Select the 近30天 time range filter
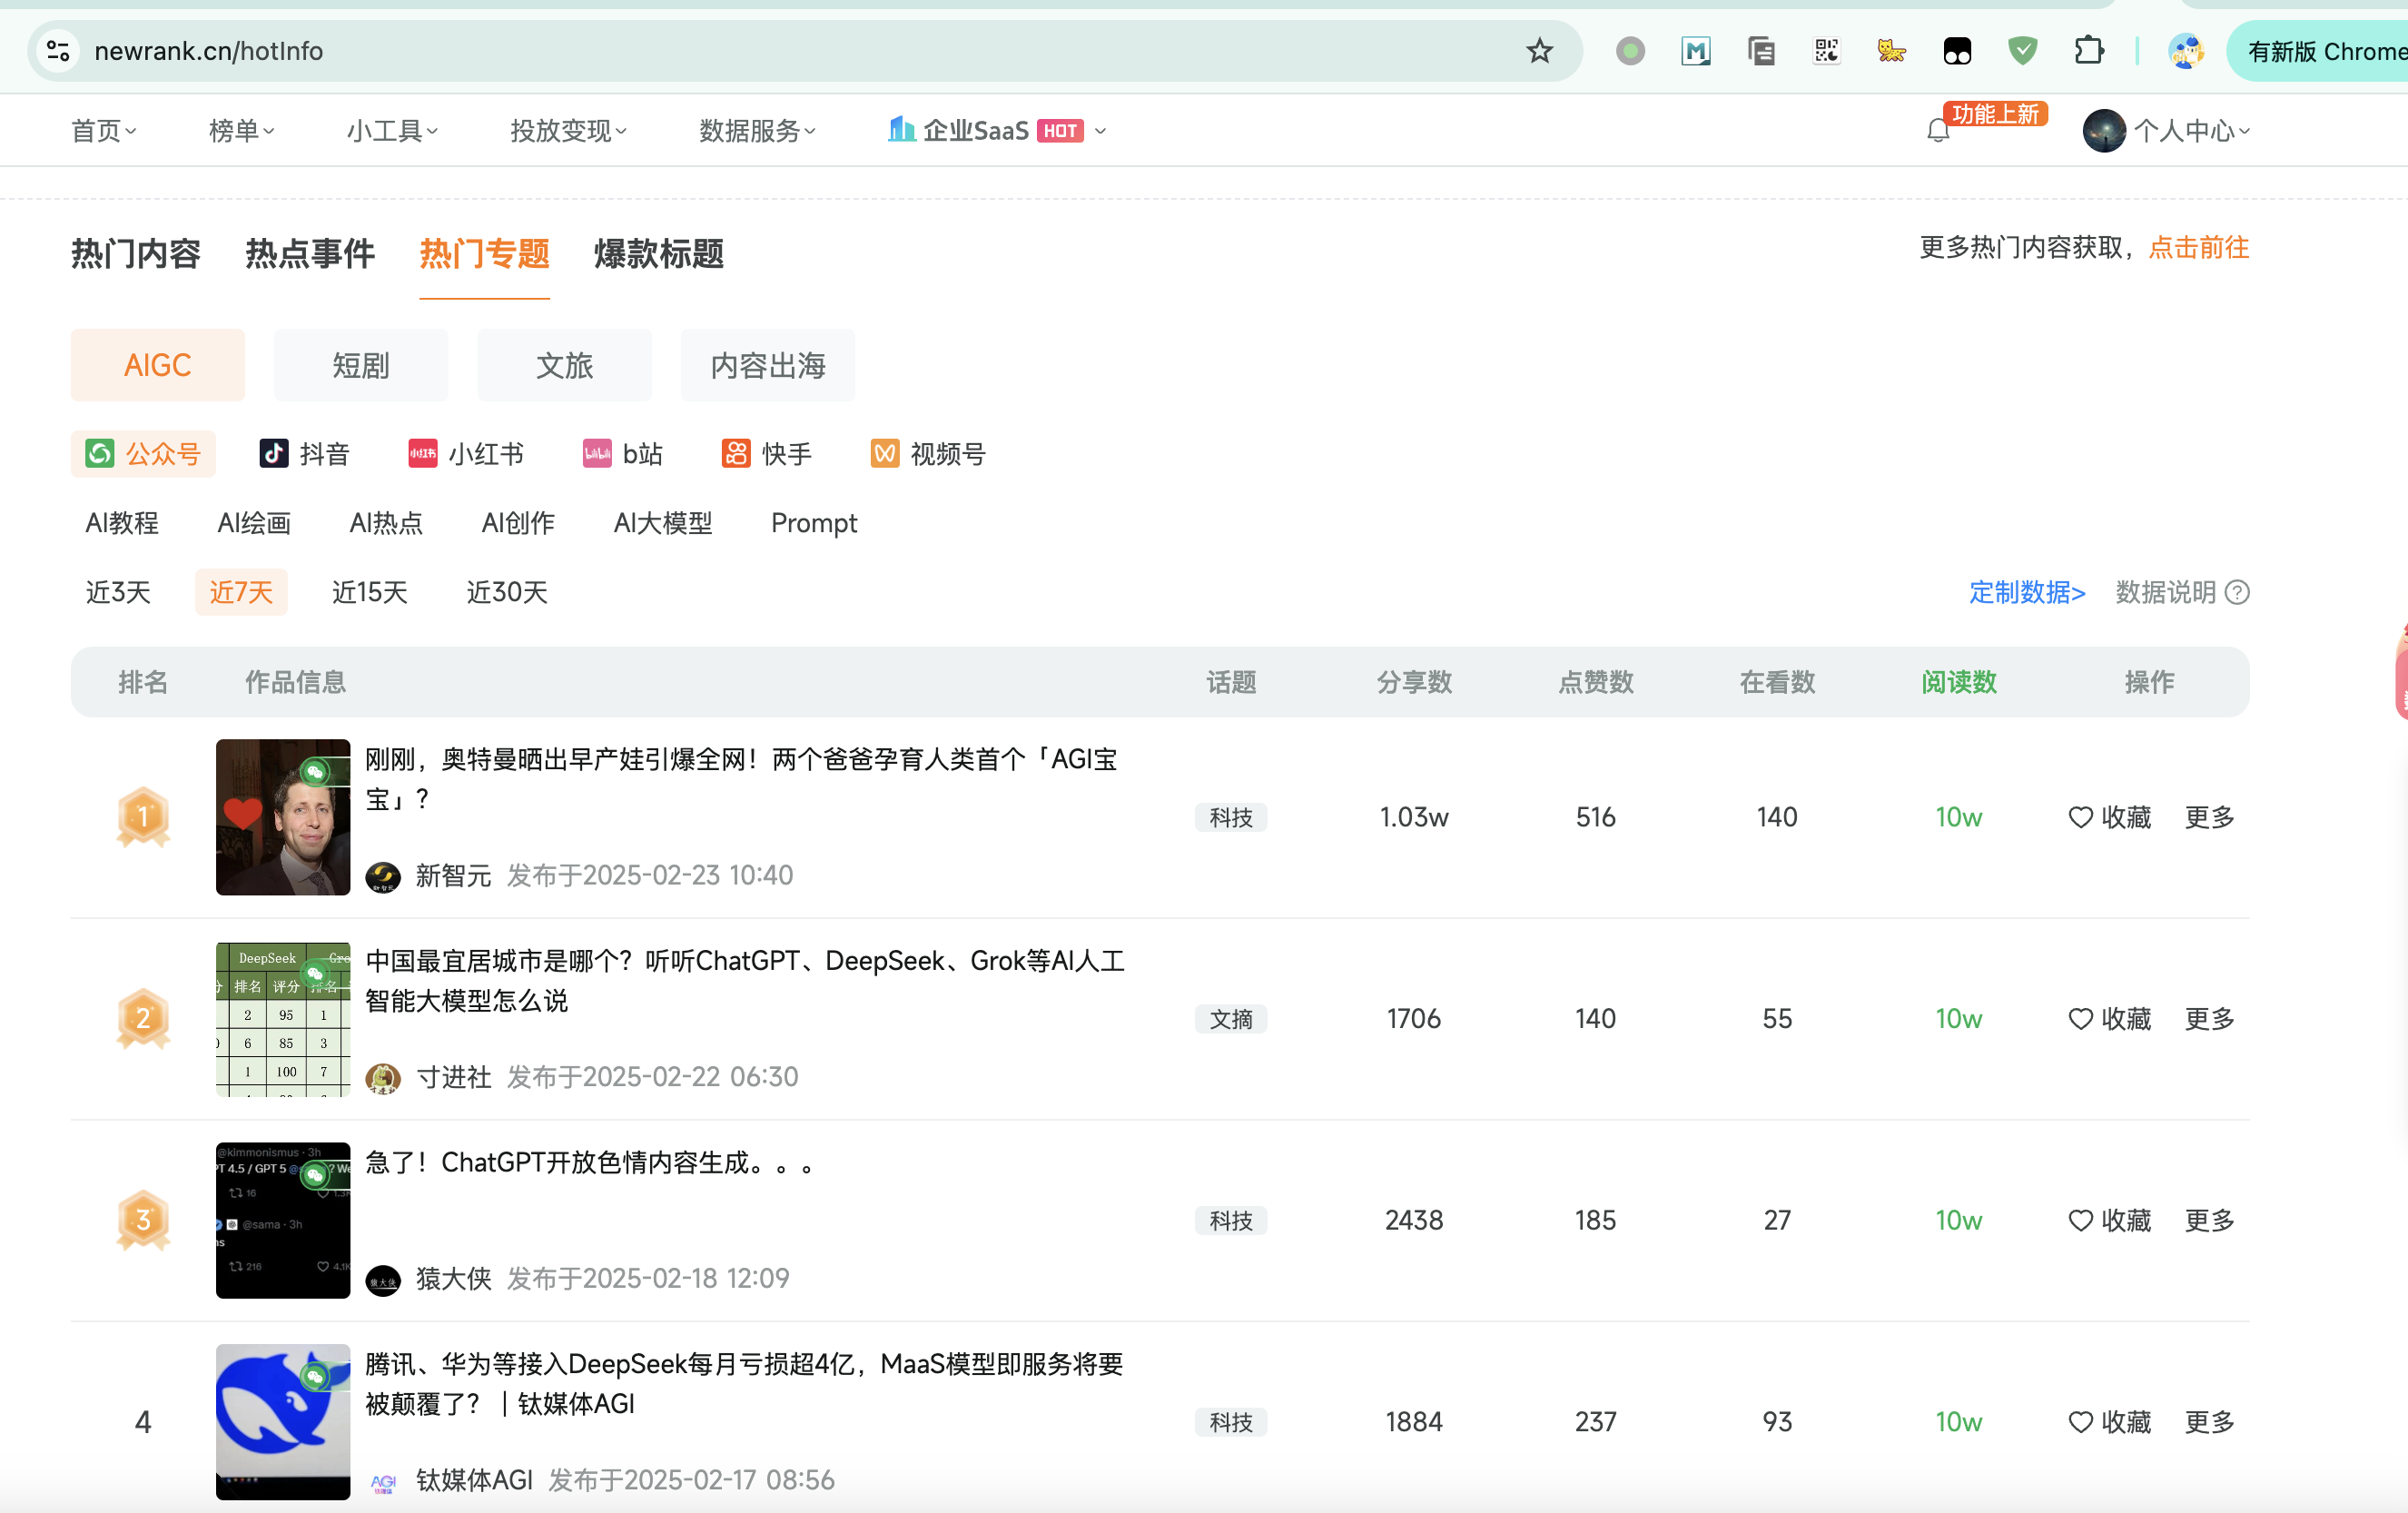2408x1513 pixels. 507,593
